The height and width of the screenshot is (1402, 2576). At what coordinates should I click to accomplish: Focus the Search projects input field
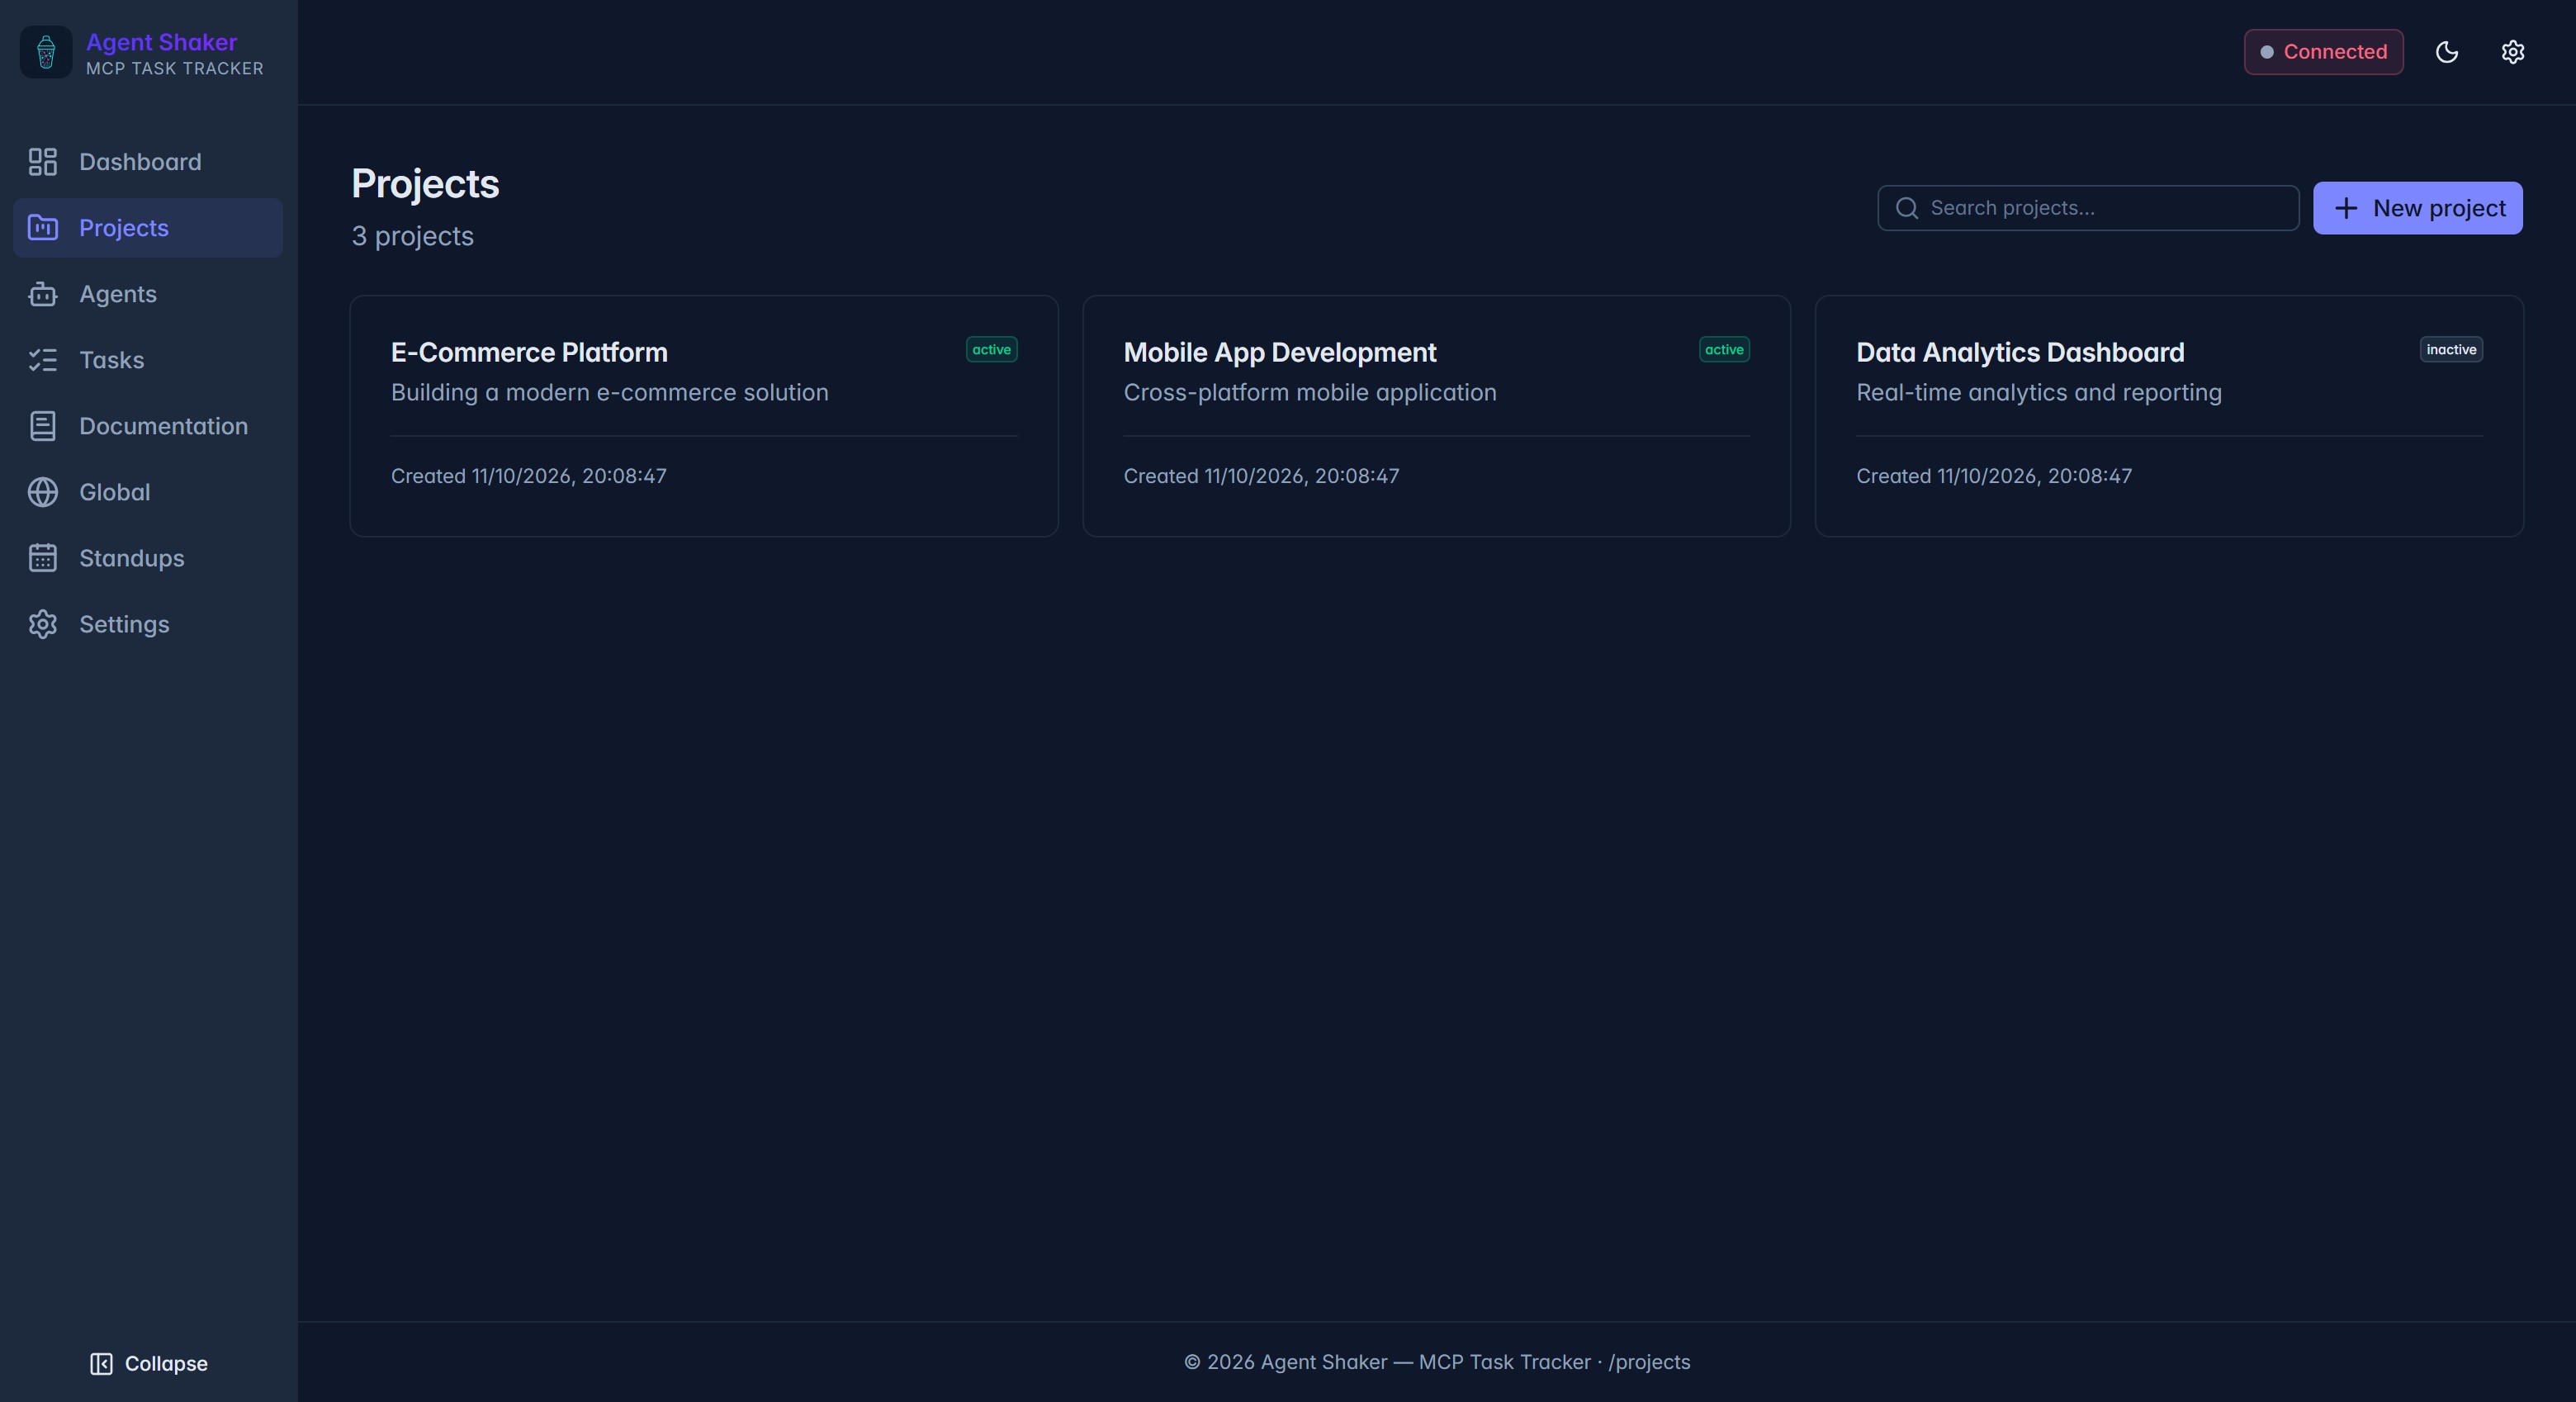(x=2088, y=208)
